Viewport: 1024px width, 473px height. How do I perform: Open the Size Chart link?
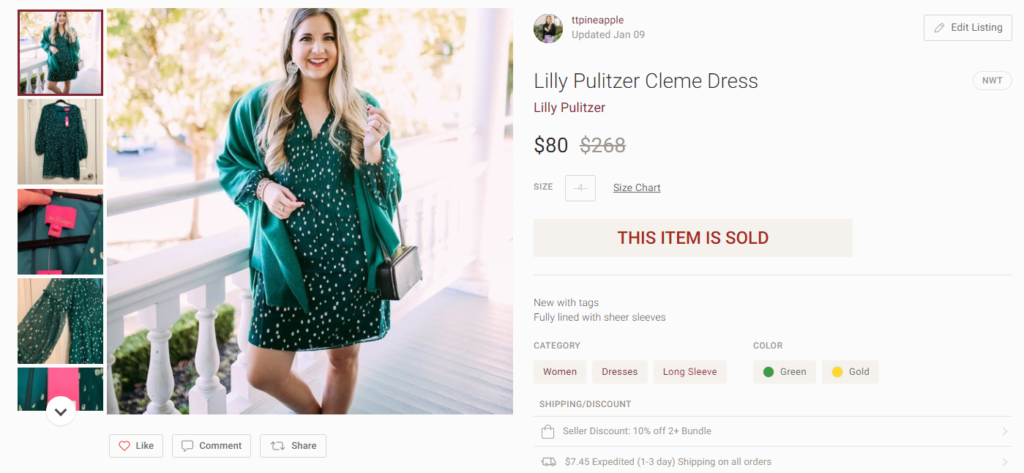click(636, 188)
